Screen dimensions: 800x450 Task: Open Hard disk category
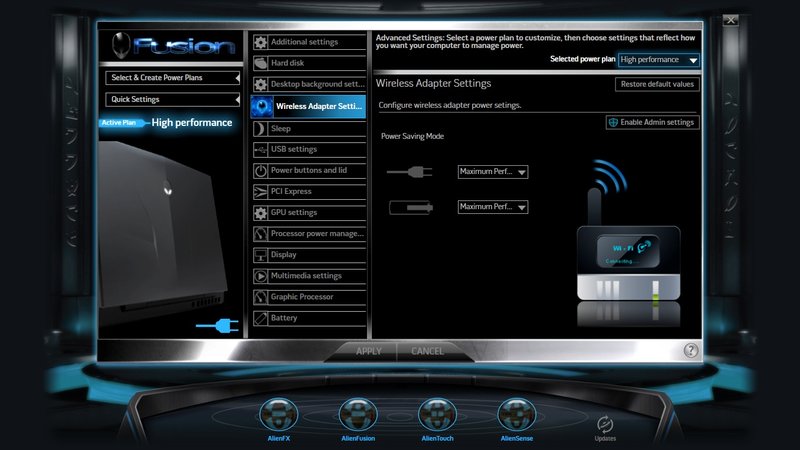[x=309, y=63]
